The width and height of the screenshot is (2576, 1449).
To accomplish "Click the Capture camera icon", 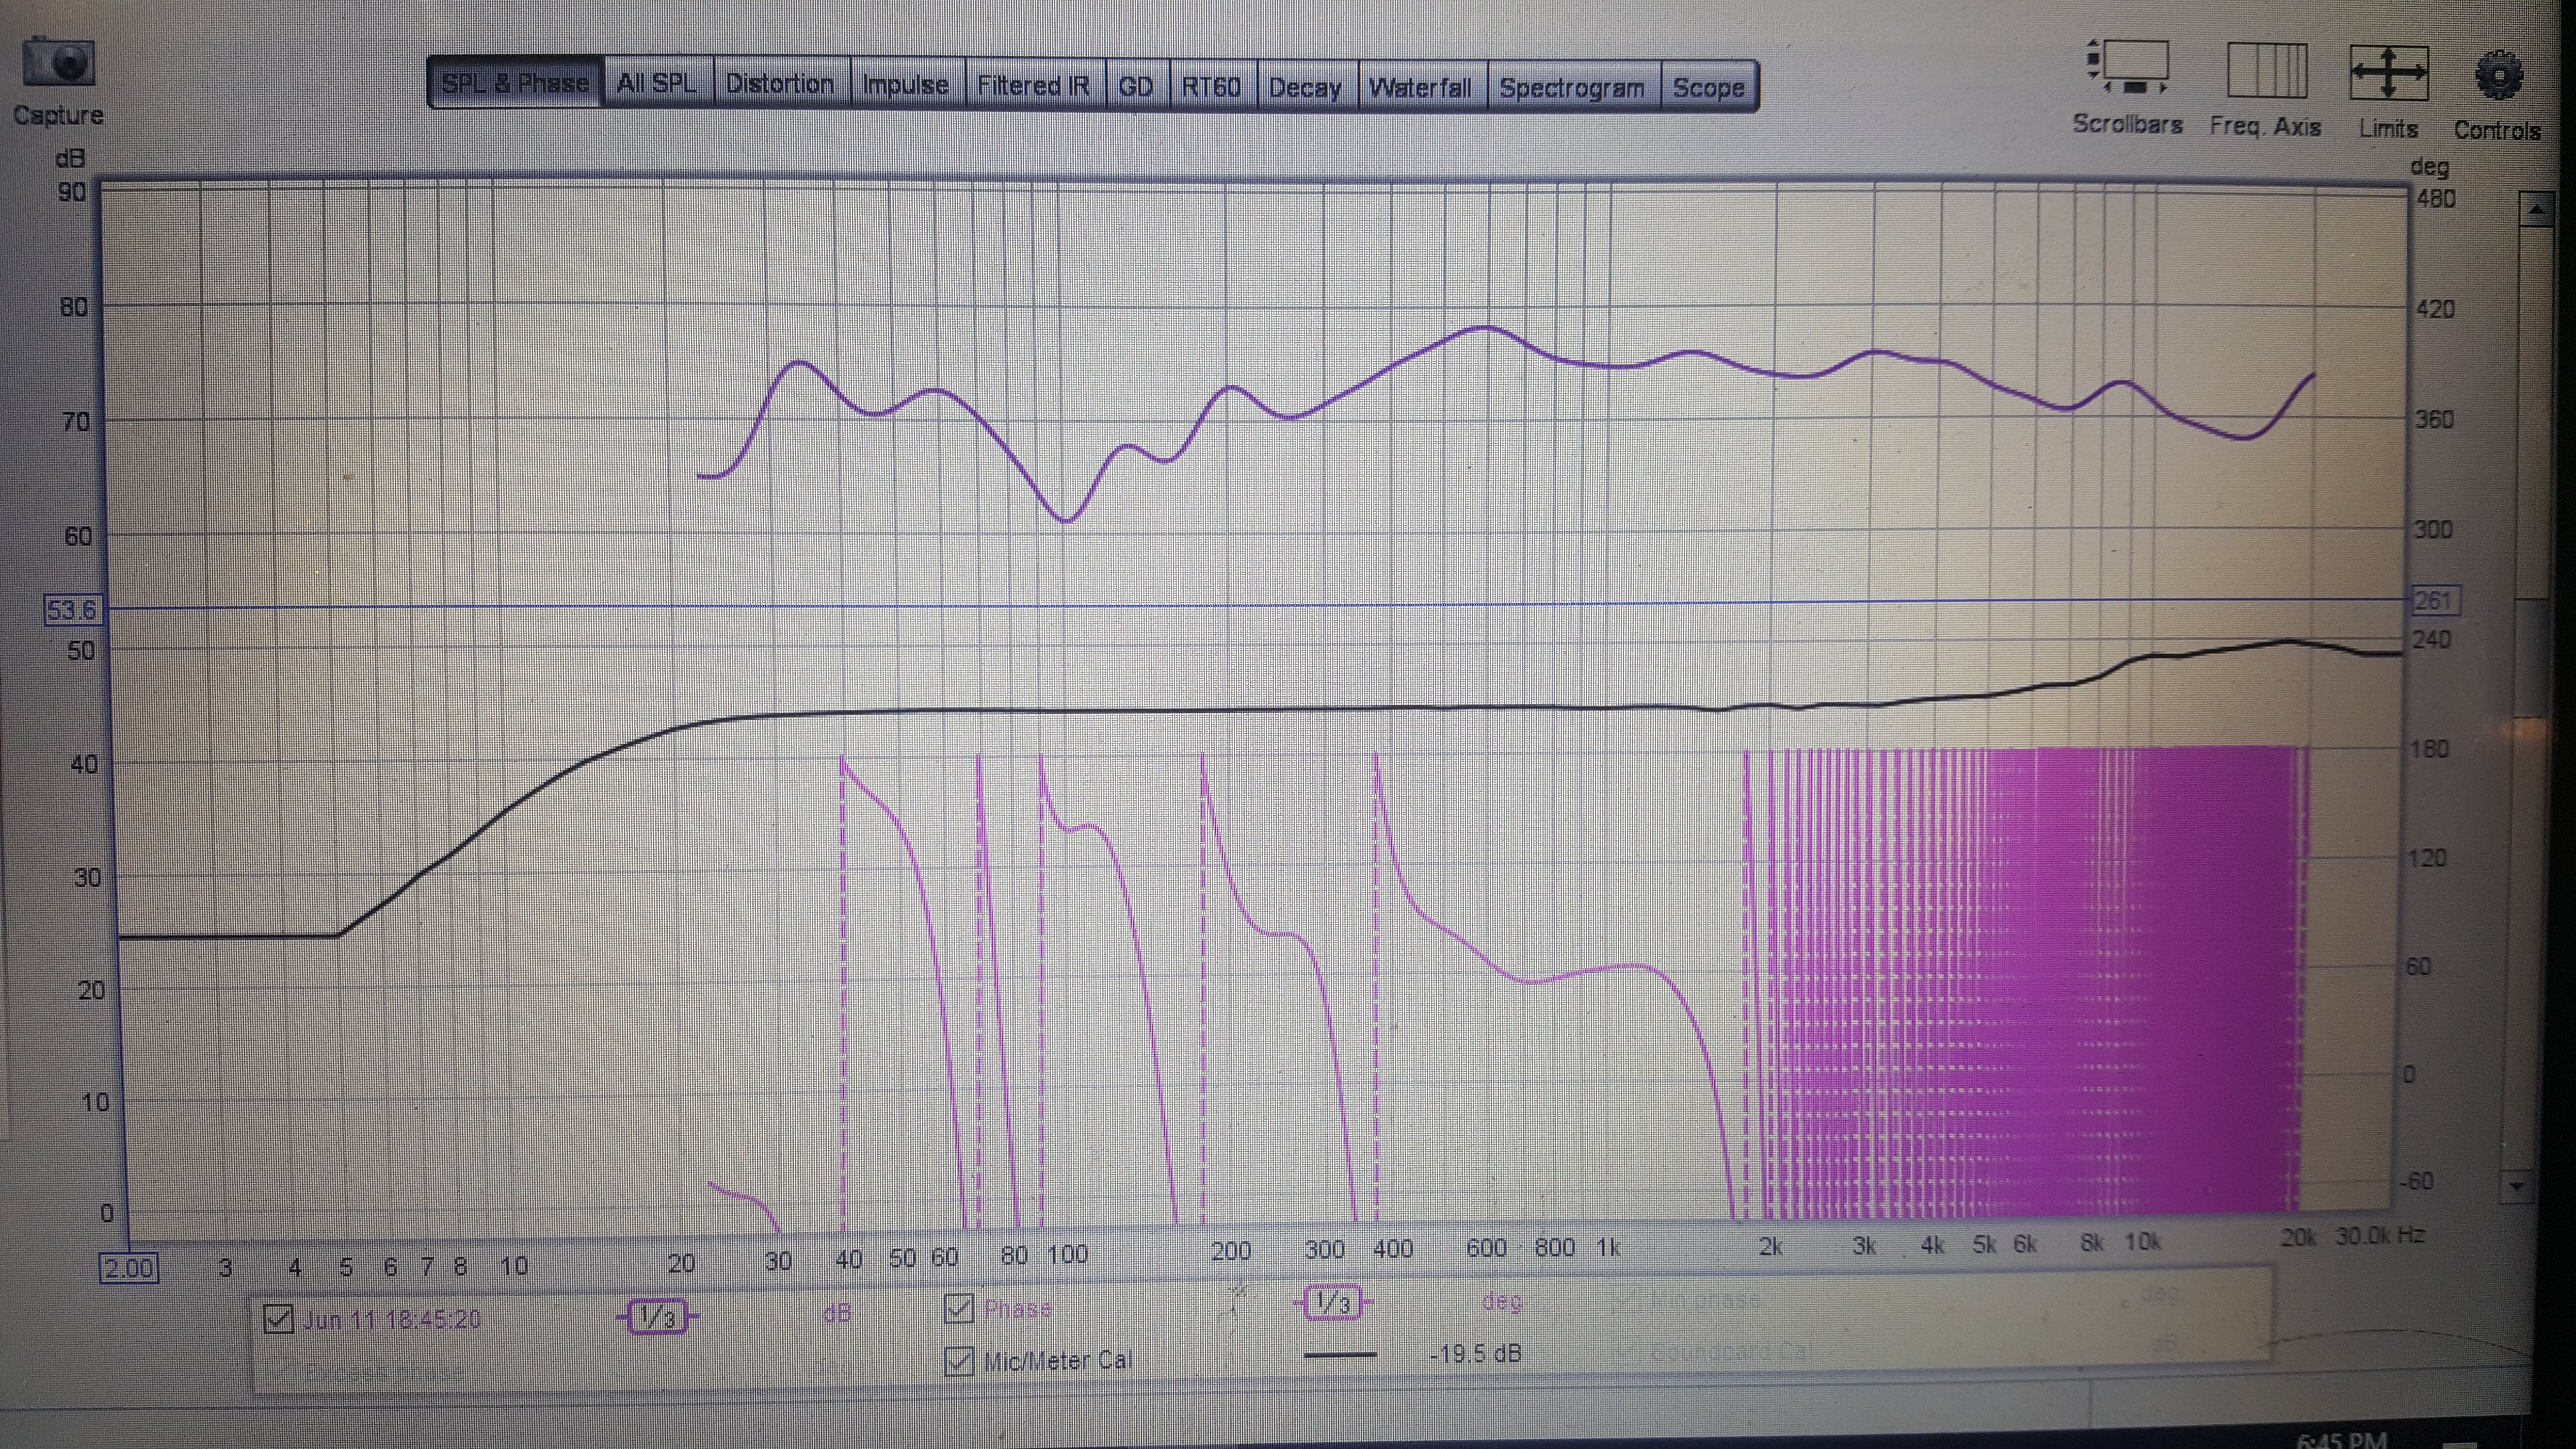I will pos(59,63).
